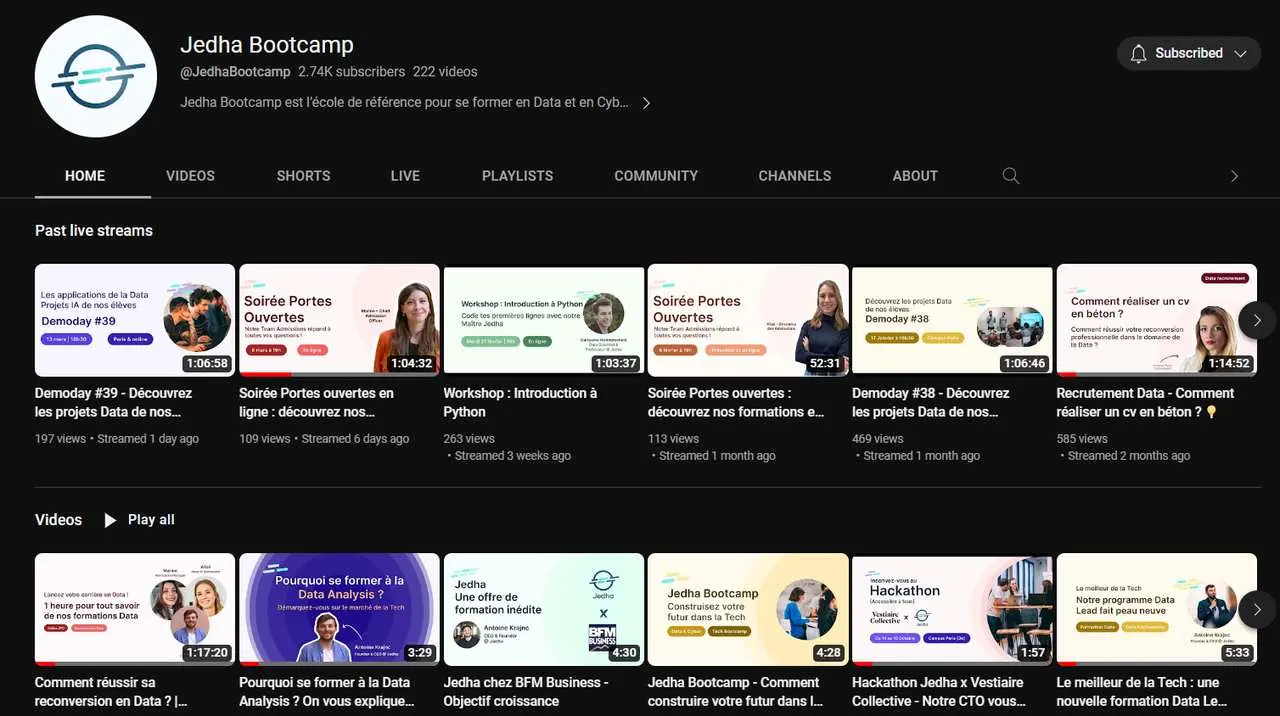Advance Videos carousel right arrow
The image size is (1280, 716).
1257,609
